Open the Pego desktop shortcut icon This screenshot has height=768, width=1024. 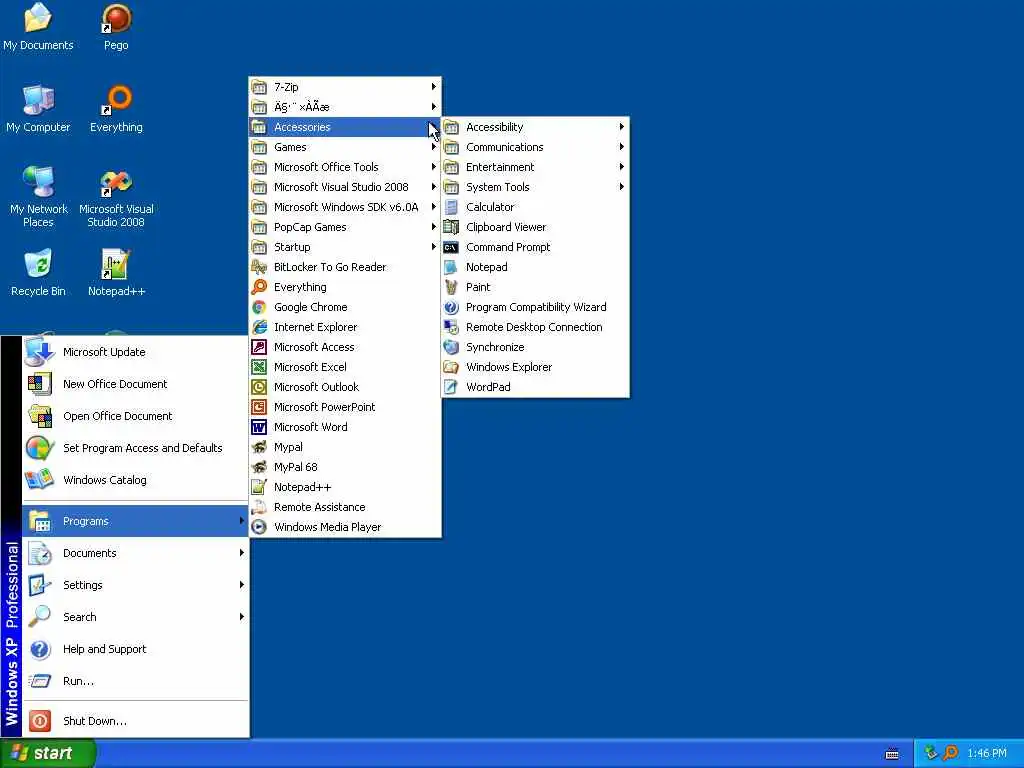click(116, 18)
